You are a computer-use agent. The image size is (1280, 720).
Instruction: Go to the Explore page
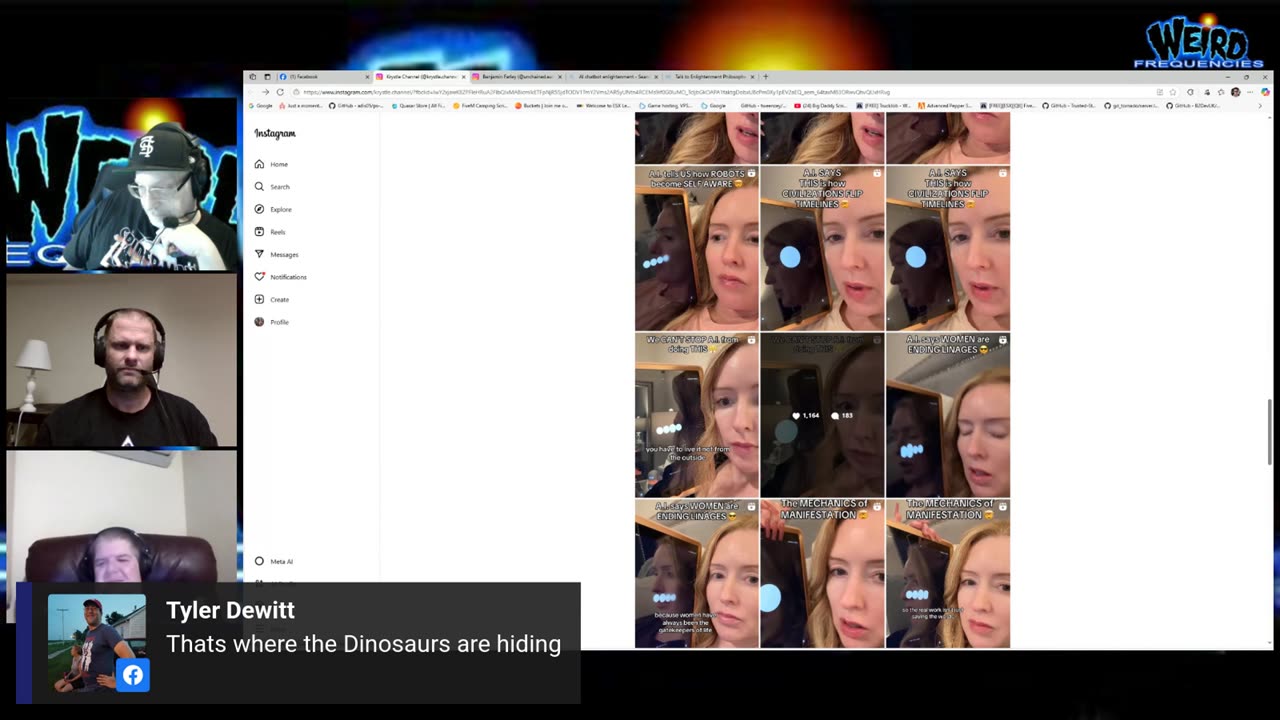pyautogui.click(x=273, y=209)
